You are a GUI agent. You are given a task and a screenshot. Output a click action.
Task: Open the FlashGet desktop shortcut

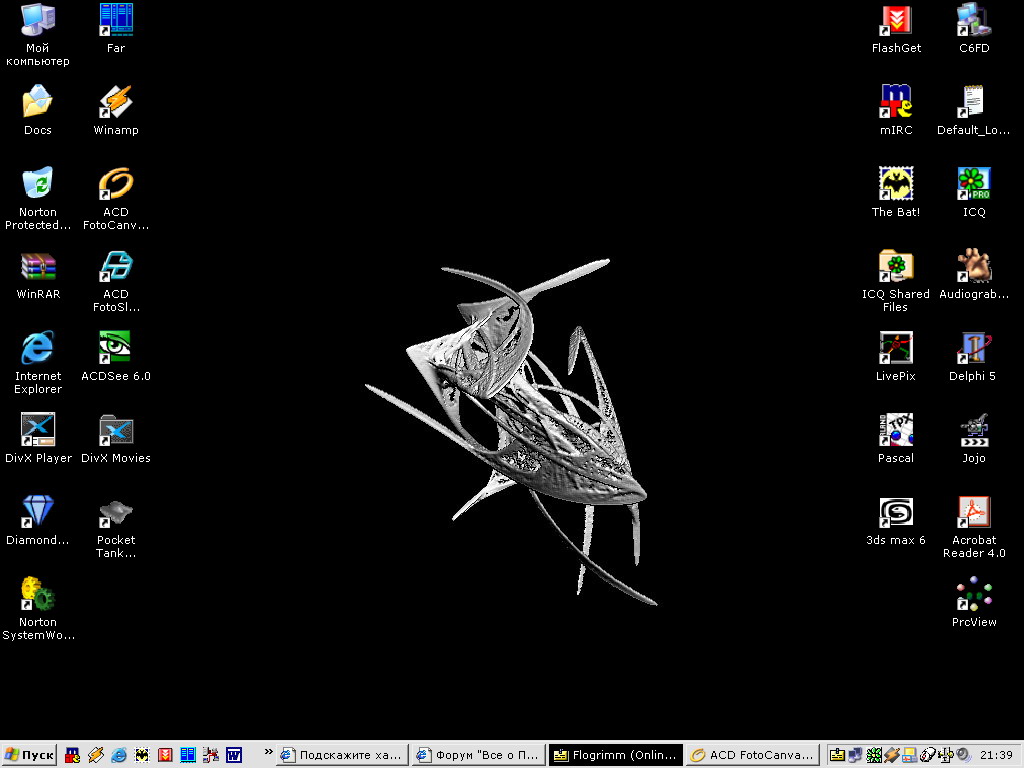click(895, 21)
